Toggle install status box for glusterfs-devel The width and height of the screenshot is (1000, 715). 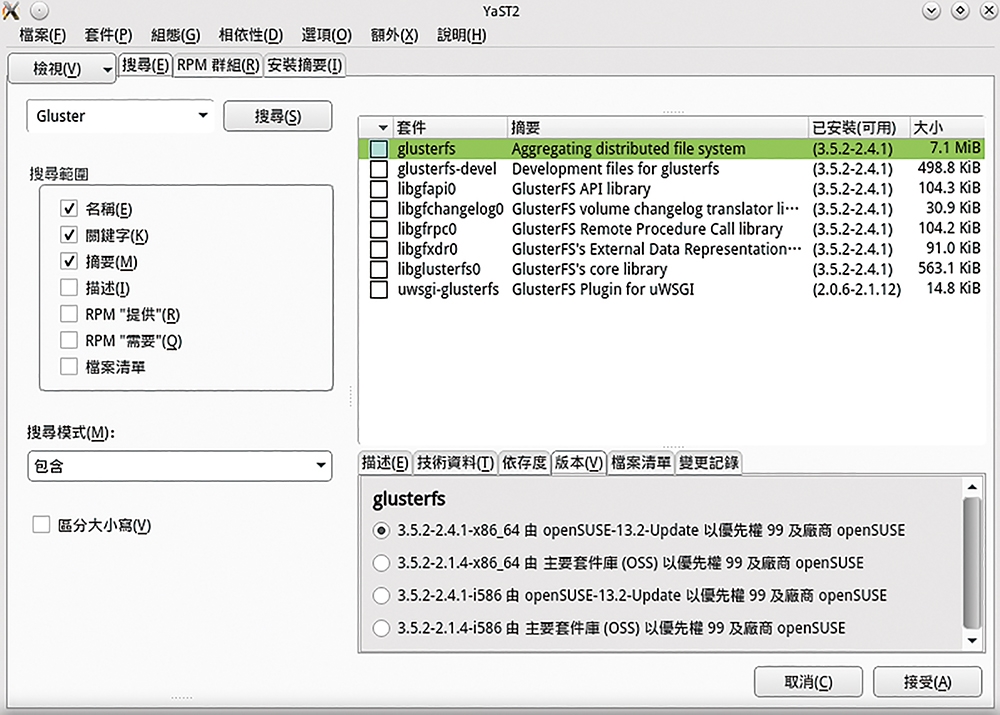(x=379, y=169)
